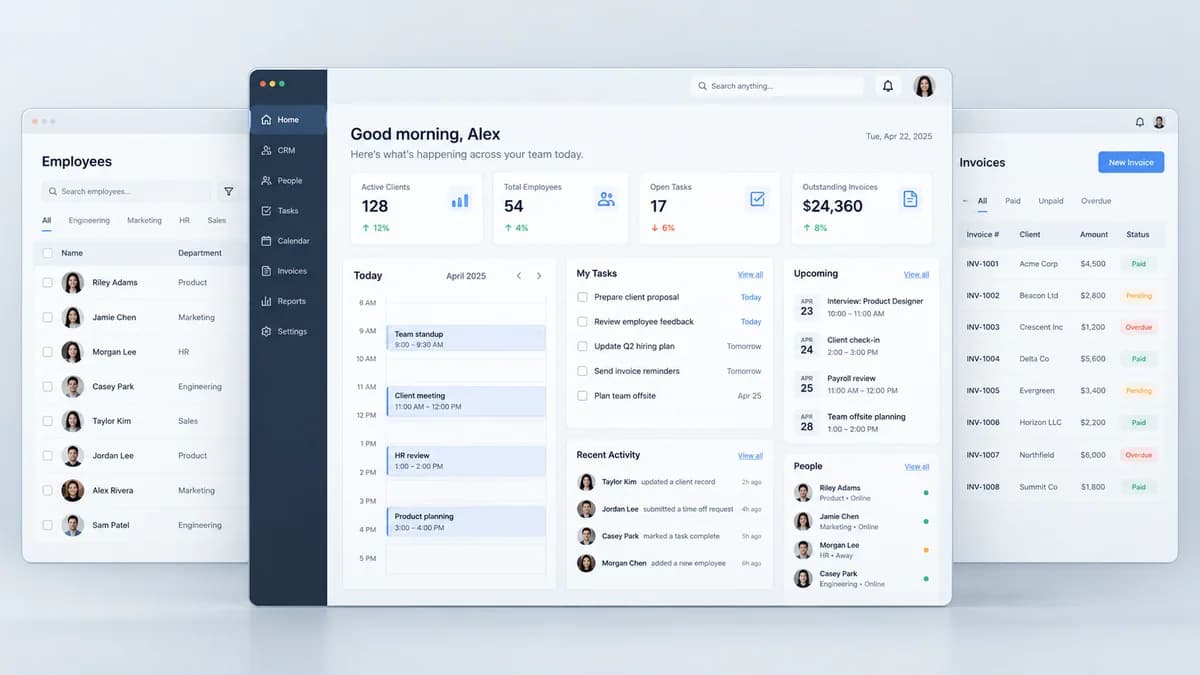Click the Tasks icon in sidebar
This screenshot has height=675, width=1200.
[266, 211]
